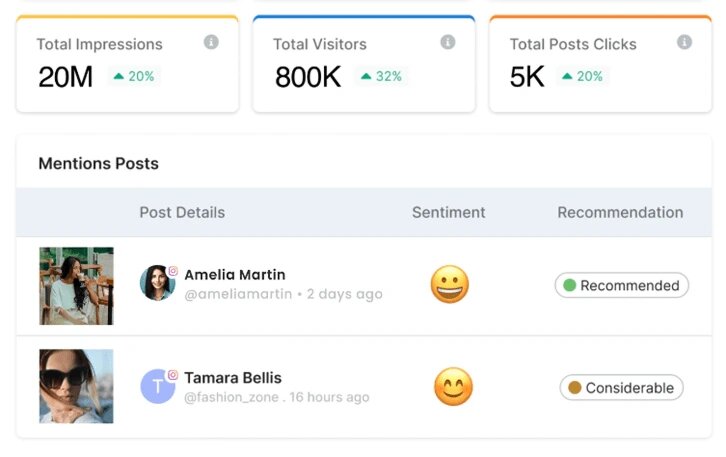Click the 20M impressions value
Image resolution: width=726 pixels, height=457 pixels.
pos(66,77)
